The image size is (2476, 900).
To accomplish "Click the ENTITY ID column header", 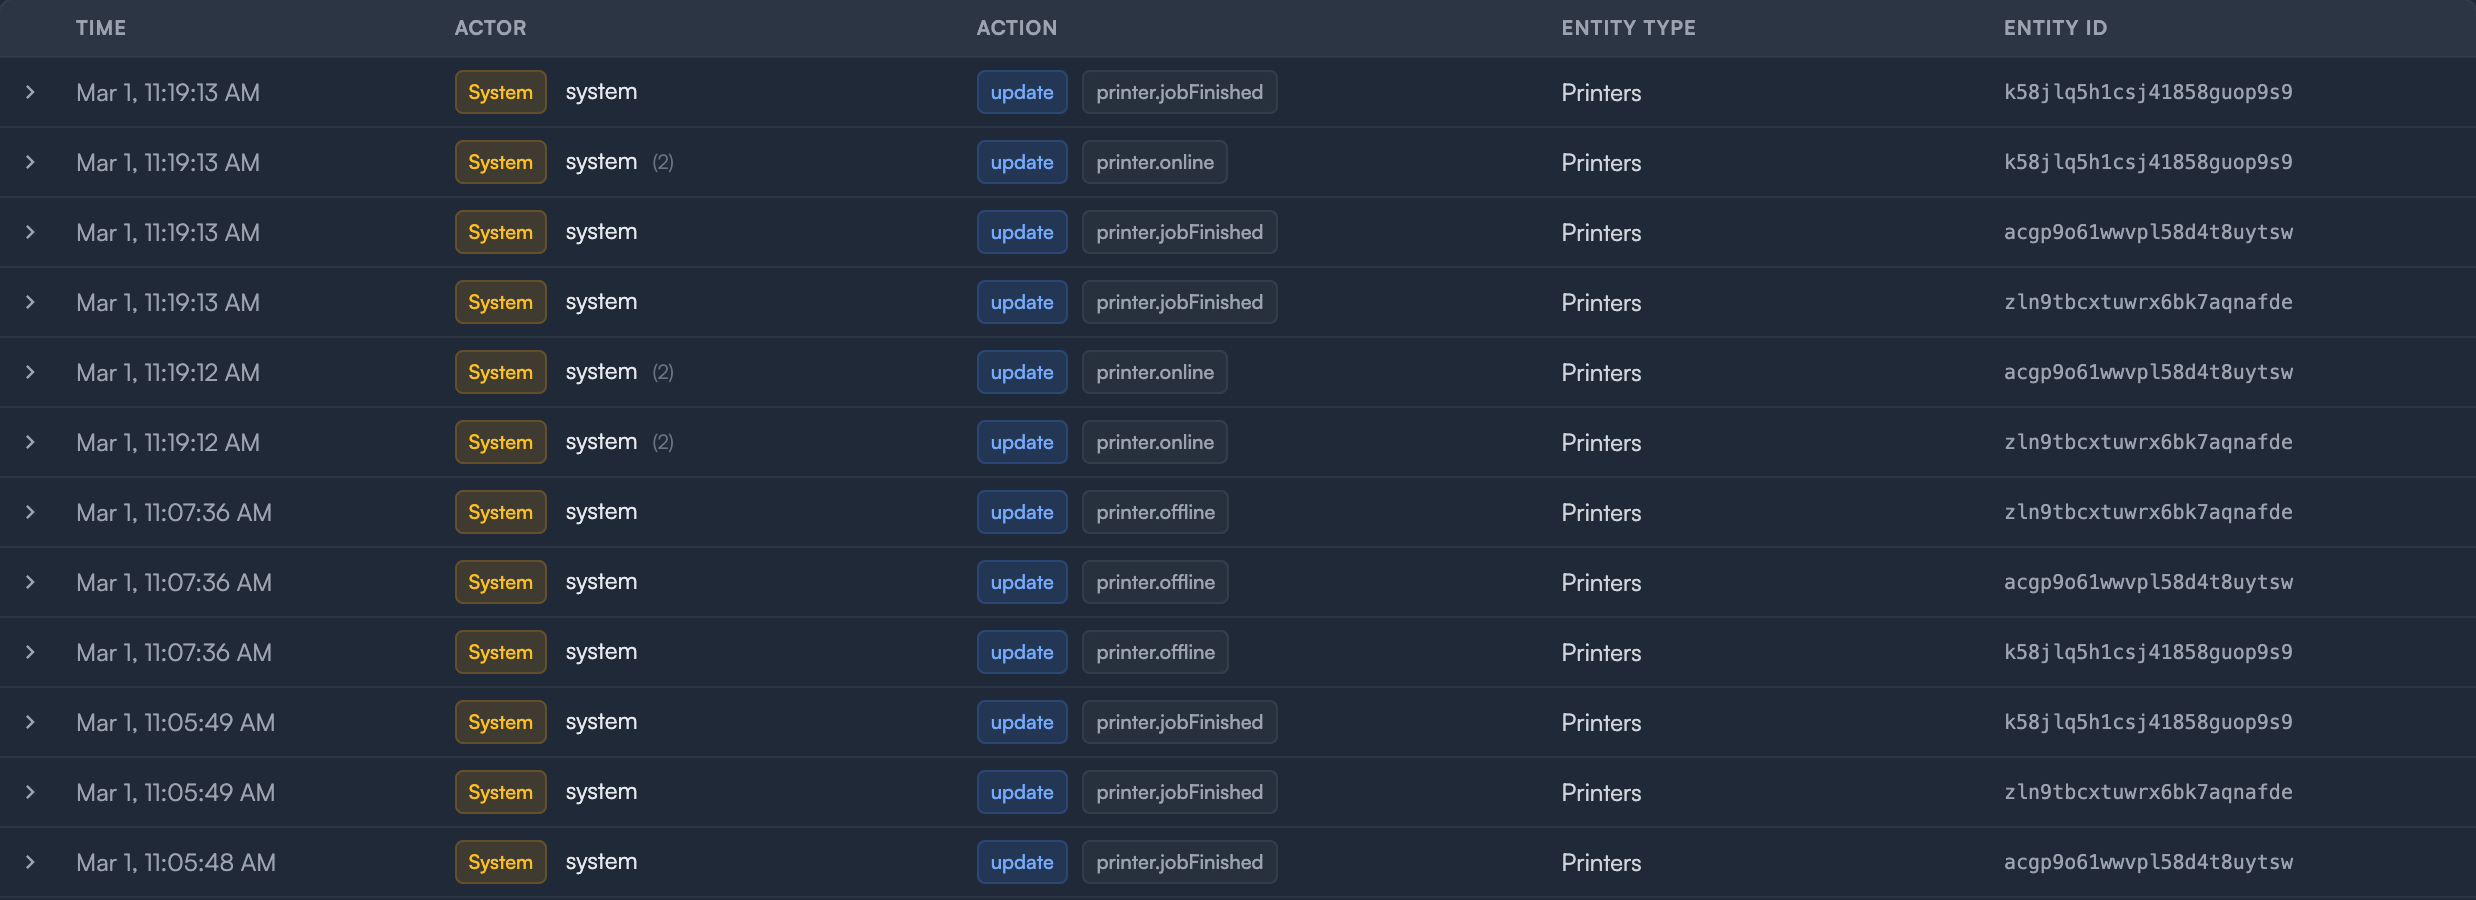I will [x=2054, y=28].
